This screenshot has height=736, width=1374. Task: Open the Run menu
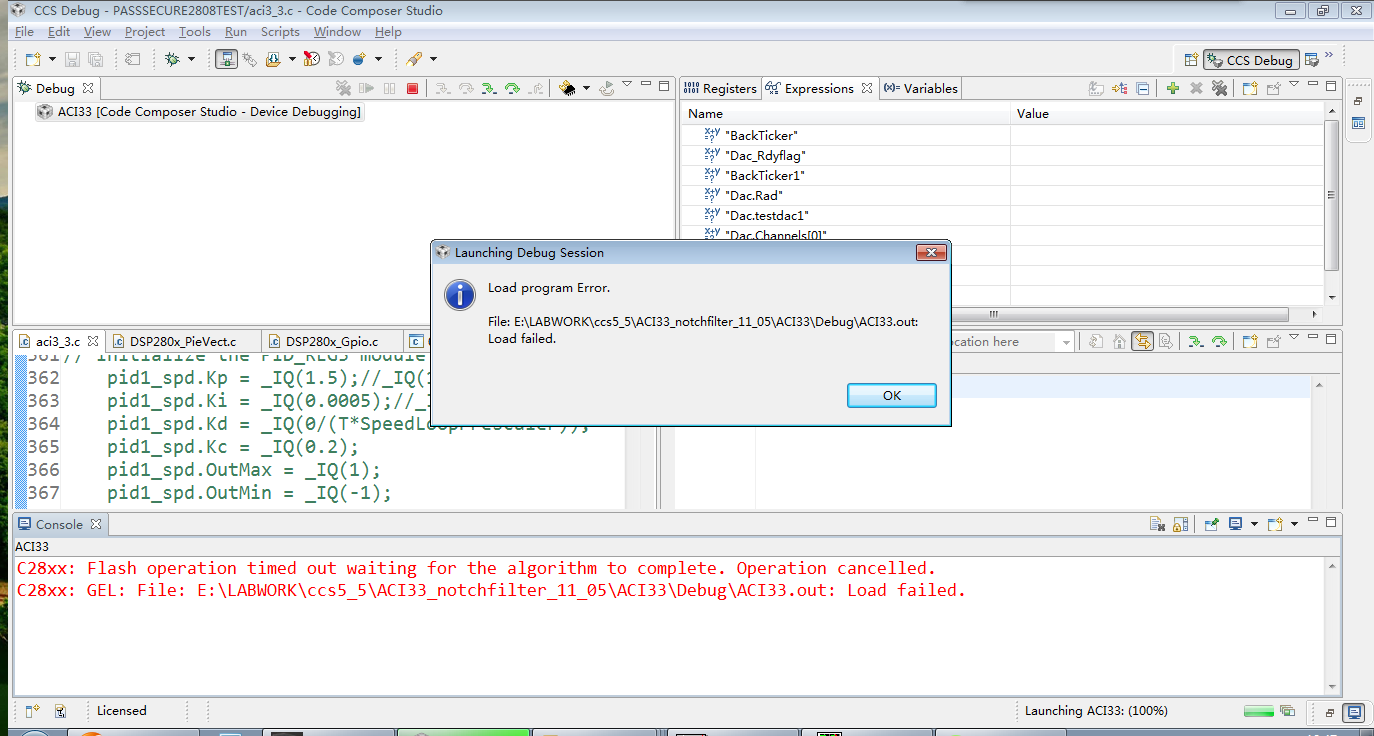coord(236,32)
